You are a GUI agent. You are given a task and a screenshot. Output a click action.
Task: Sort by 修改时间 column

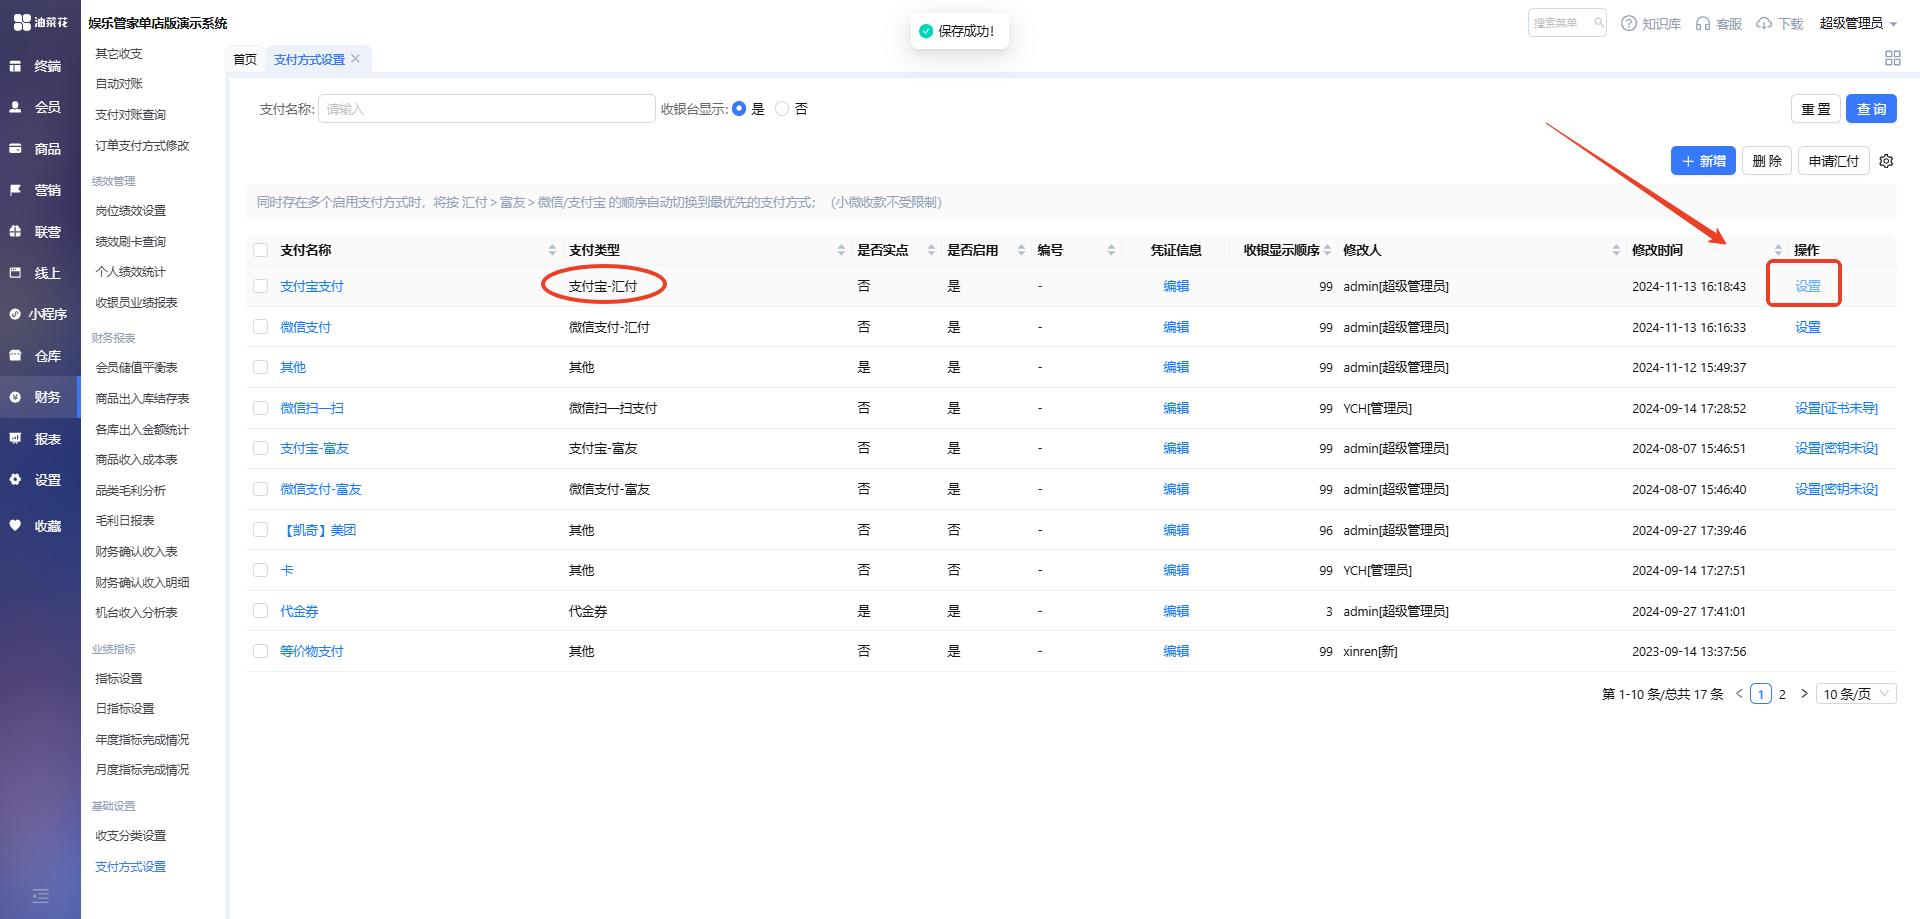[1778, 250]
